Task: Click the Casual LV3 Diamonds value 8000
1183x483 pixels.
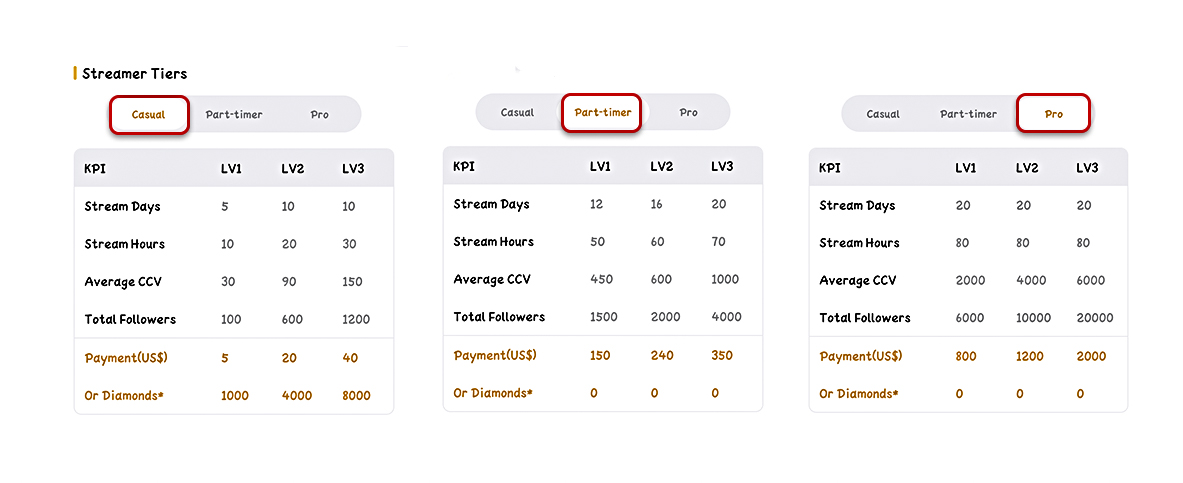Action: (x=356, y=395)
